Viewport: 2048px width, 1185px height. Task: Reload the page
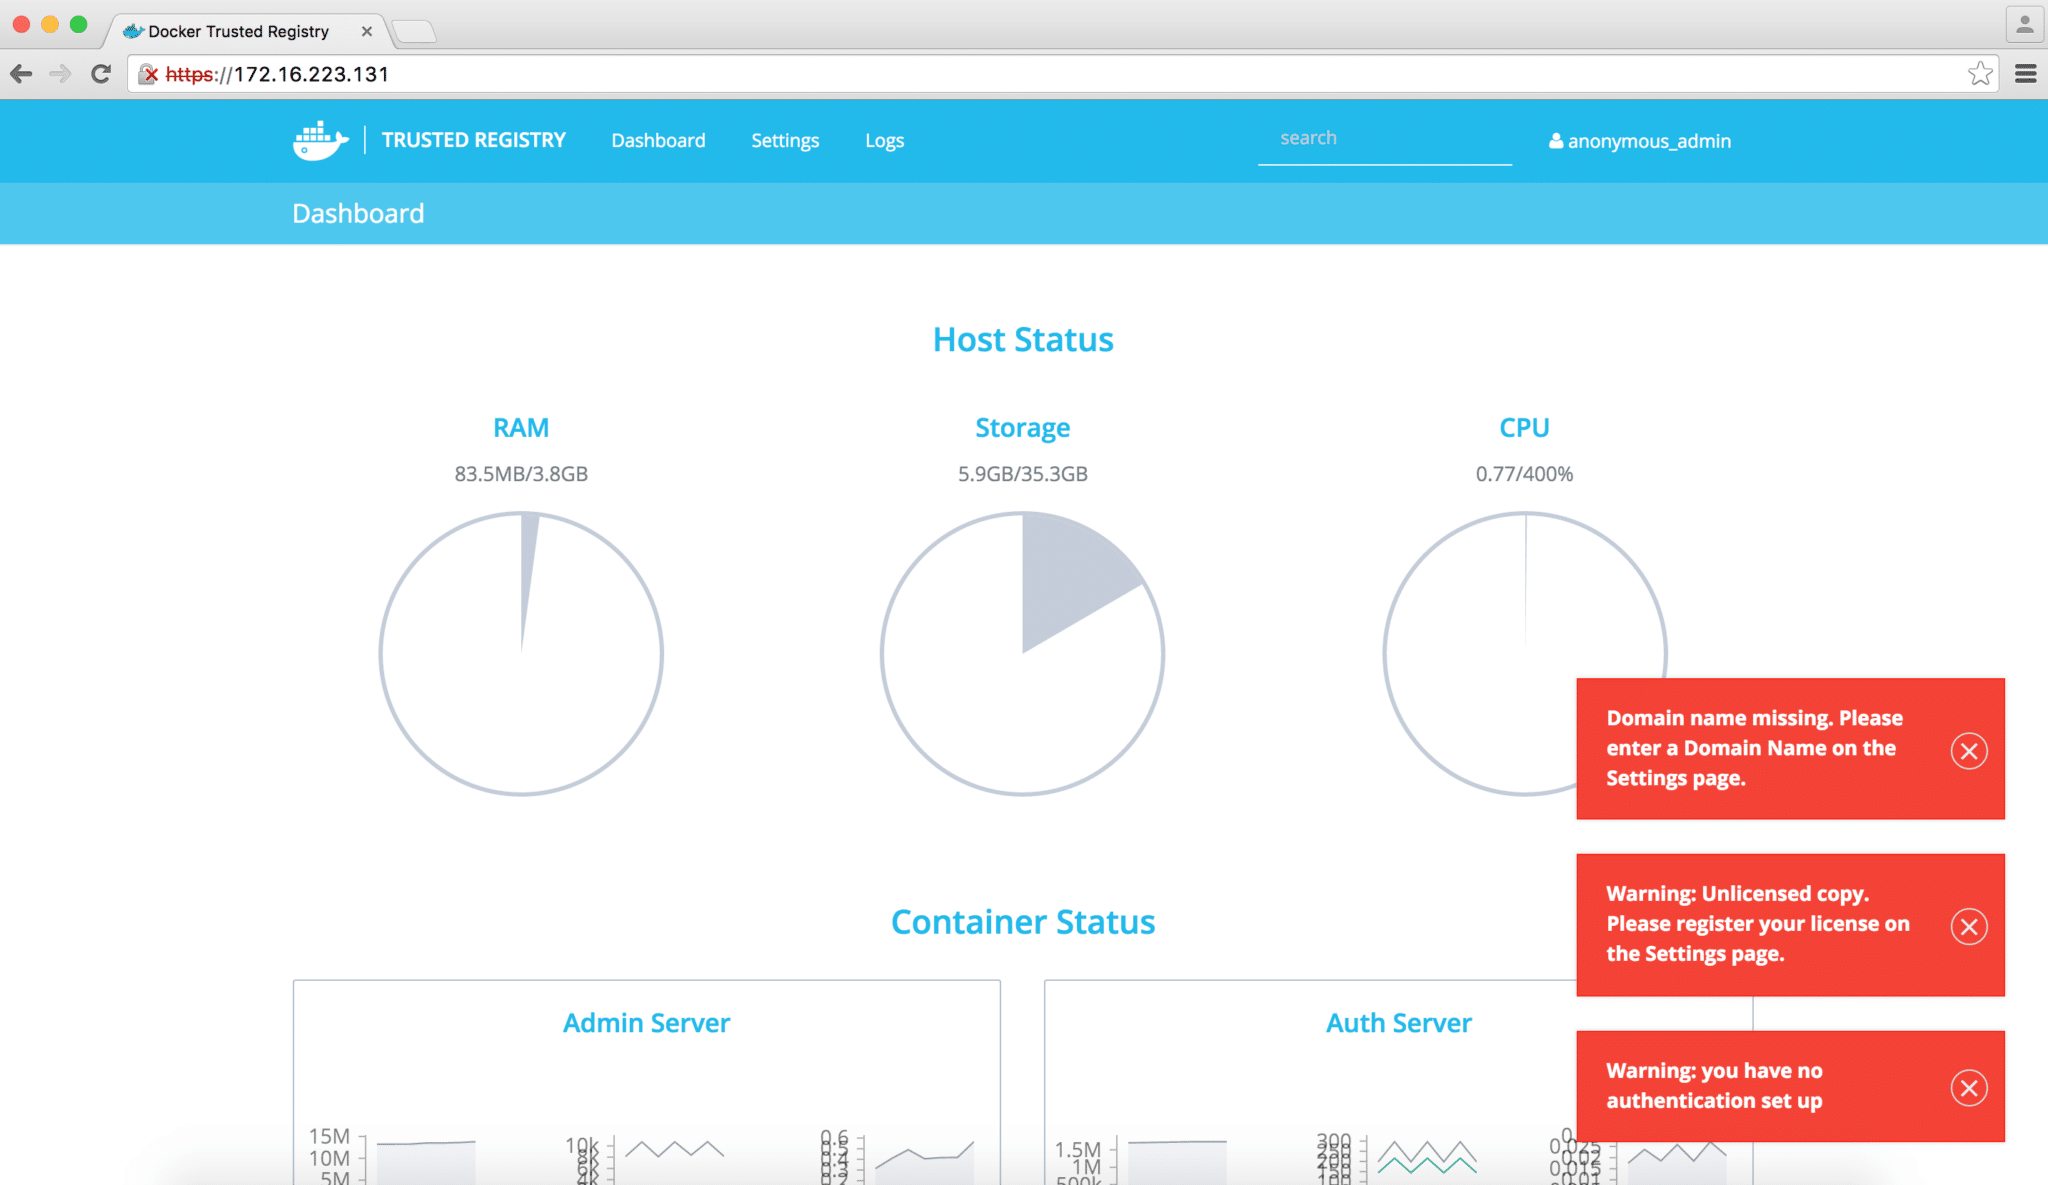100,74
